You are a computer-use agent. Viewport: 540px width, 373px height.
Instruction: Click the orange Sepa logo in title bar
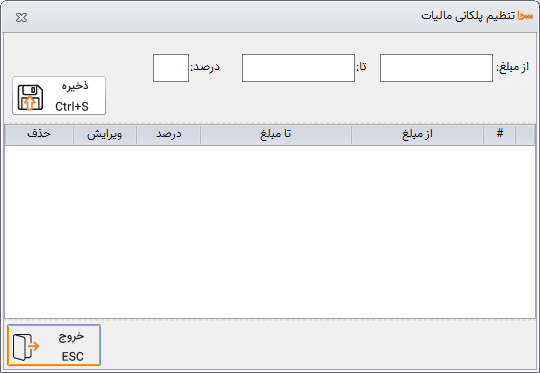pyautogui.click(x=525, y=16)
